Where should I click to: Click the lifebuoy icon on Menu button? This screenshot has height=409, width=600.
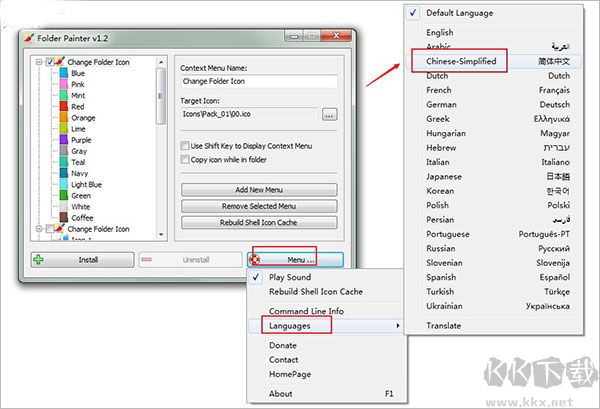[255, 259]
